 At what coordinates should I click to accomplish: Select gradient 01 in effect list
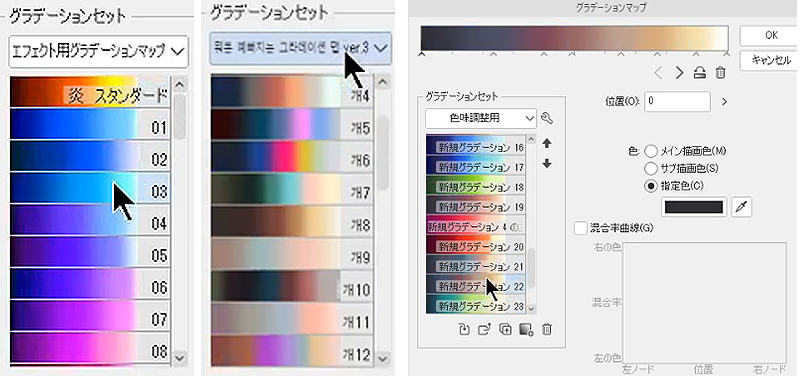[90, 124]
